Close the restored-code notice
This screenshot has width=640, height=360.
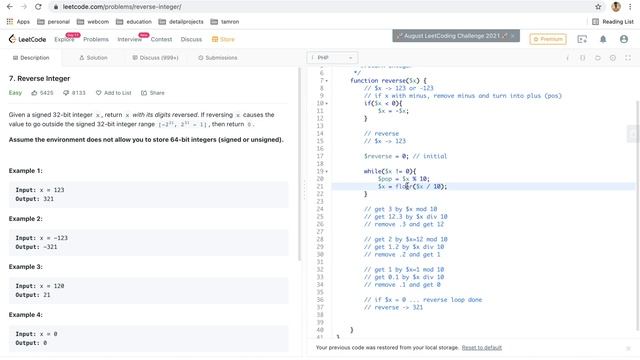628,348
